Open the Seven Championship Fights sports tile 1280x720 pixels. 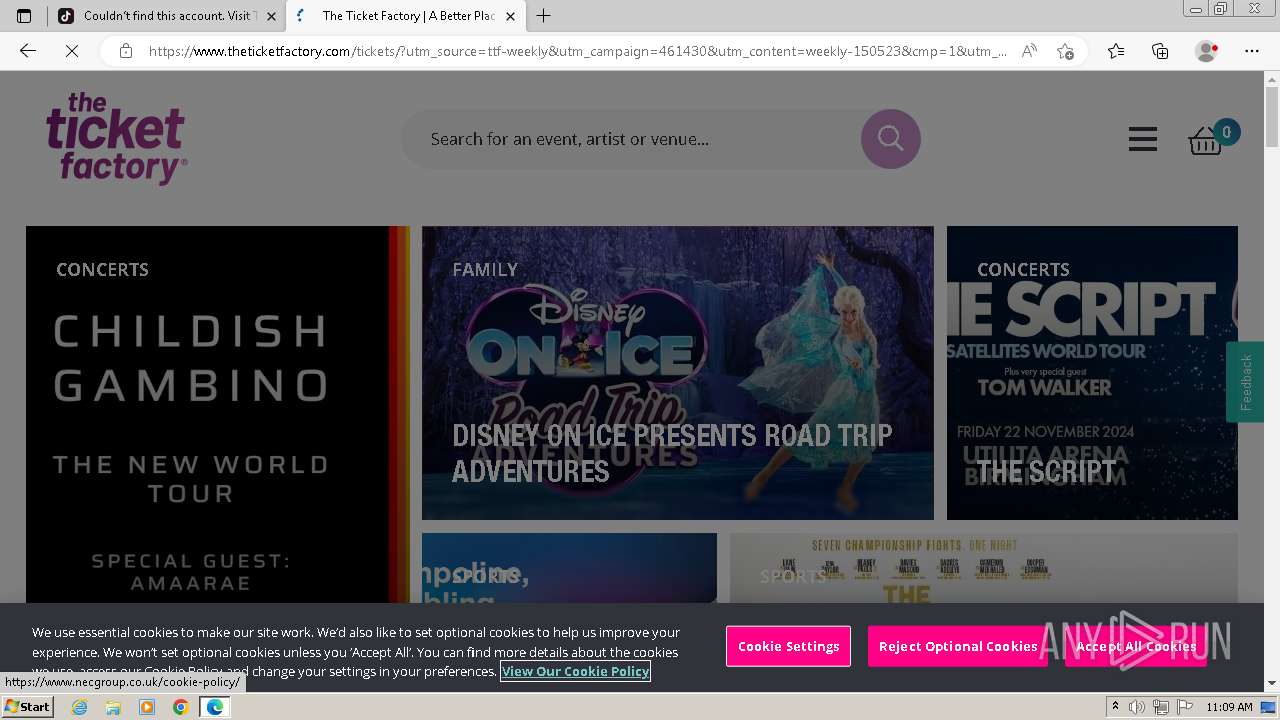[x=984, y=568]
